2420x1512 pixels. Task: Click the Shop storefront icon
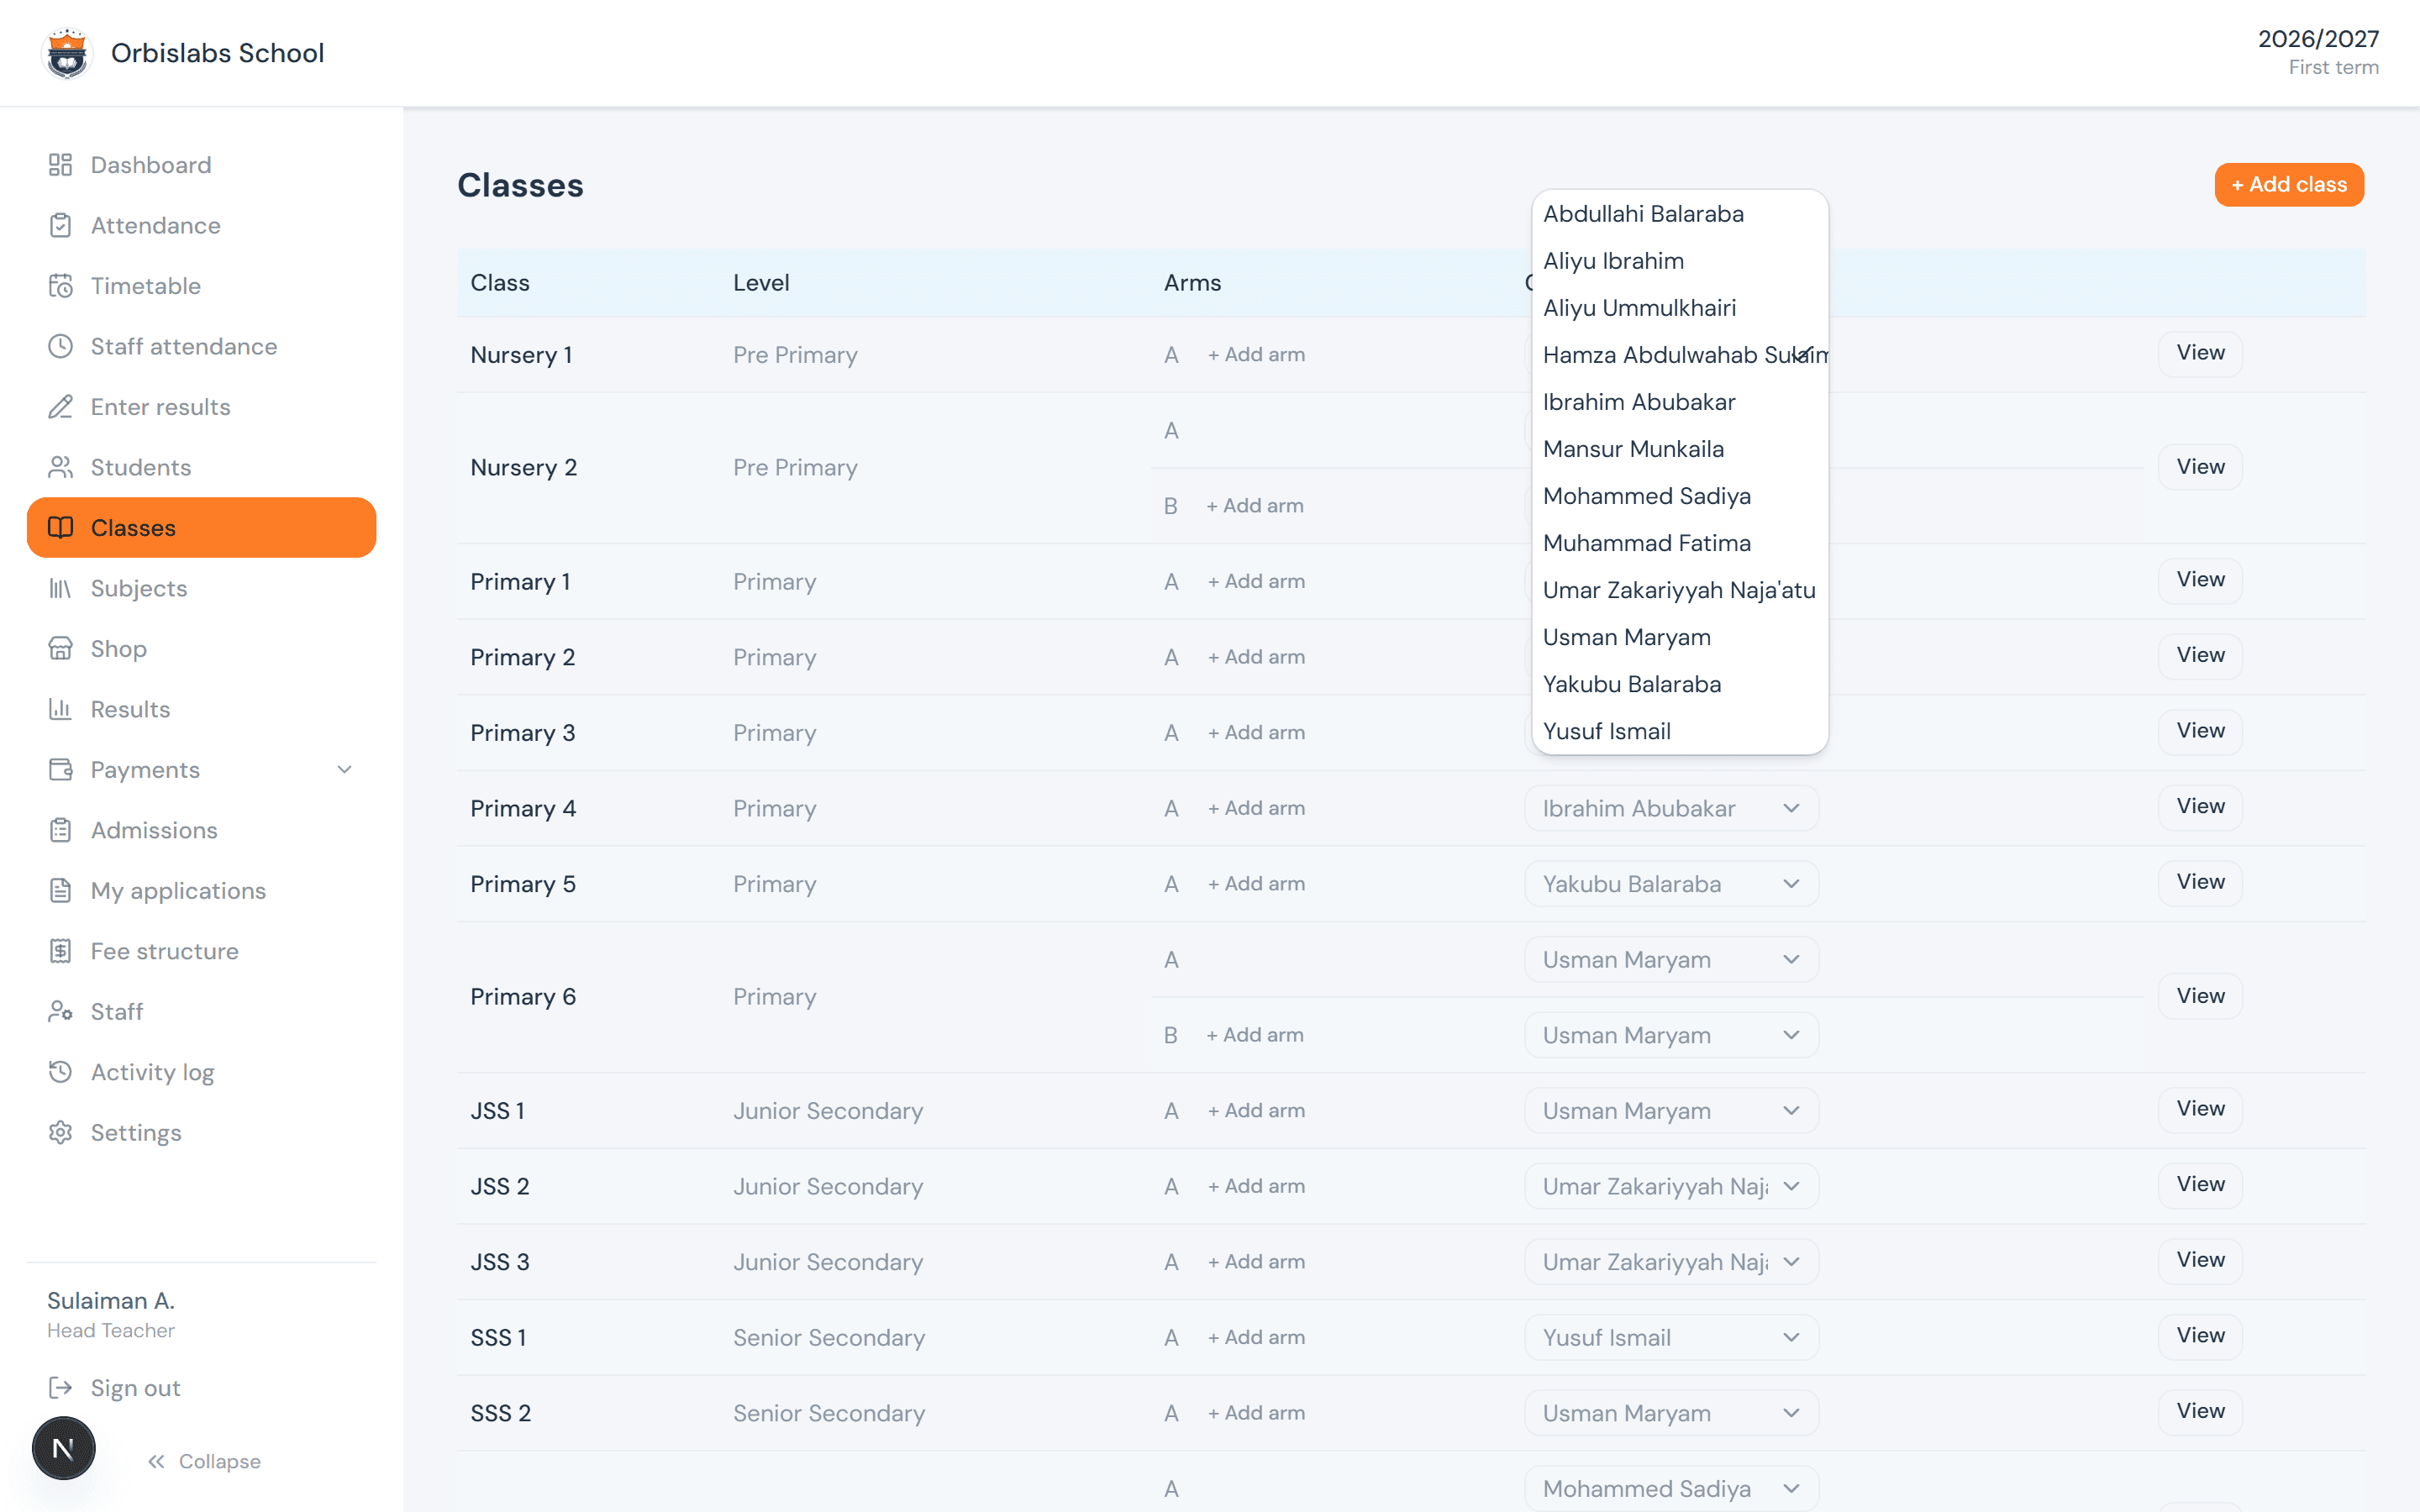pos(60,649)
